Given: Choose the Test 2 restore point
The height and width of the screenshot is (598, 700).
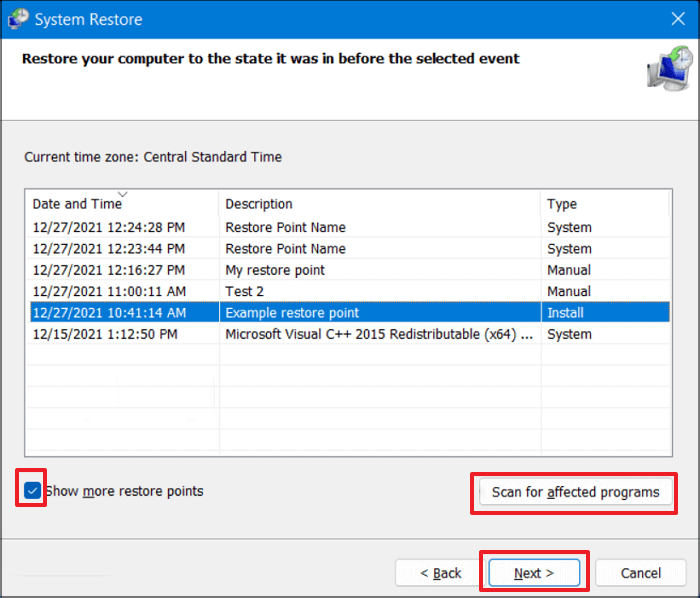Looking at the screenshot, I should coord(247,291).
